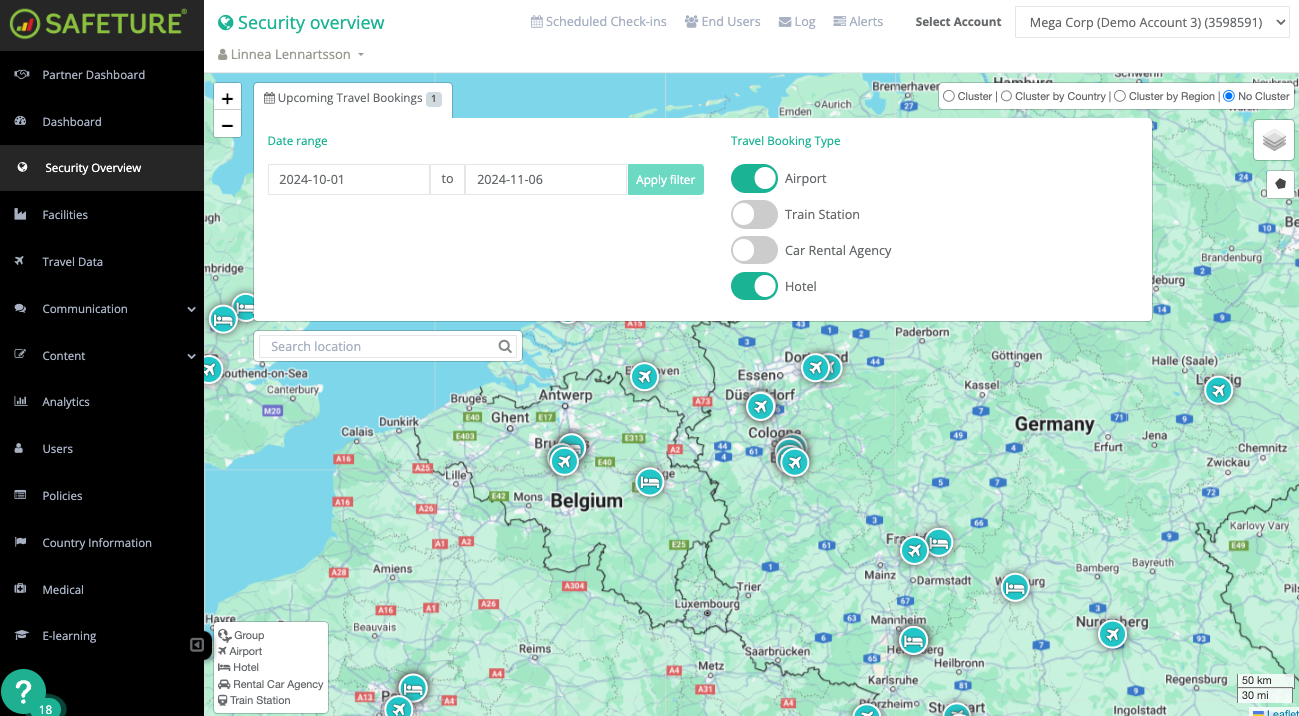Switch to the Upcoming Travel Bookings tab
The width and height of the screenshot is (1299, 716).
coord(352,97)
